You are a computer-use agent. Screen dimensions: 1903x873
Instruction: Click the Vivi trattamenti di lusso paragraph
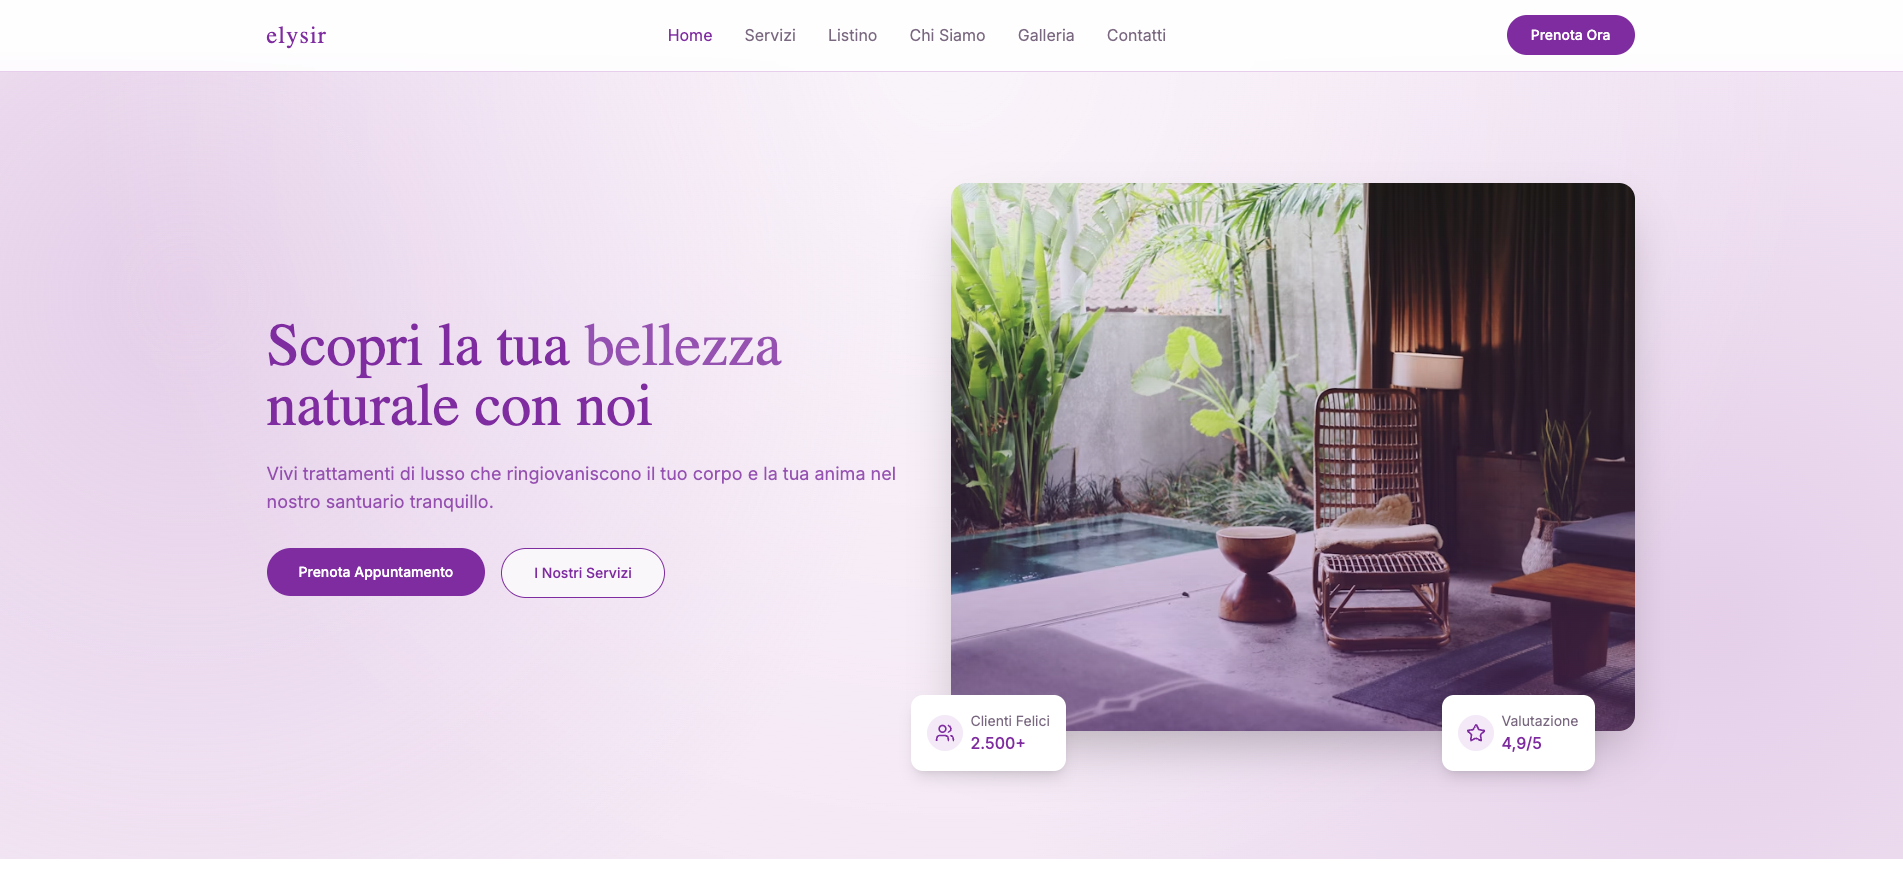(581, 488)
